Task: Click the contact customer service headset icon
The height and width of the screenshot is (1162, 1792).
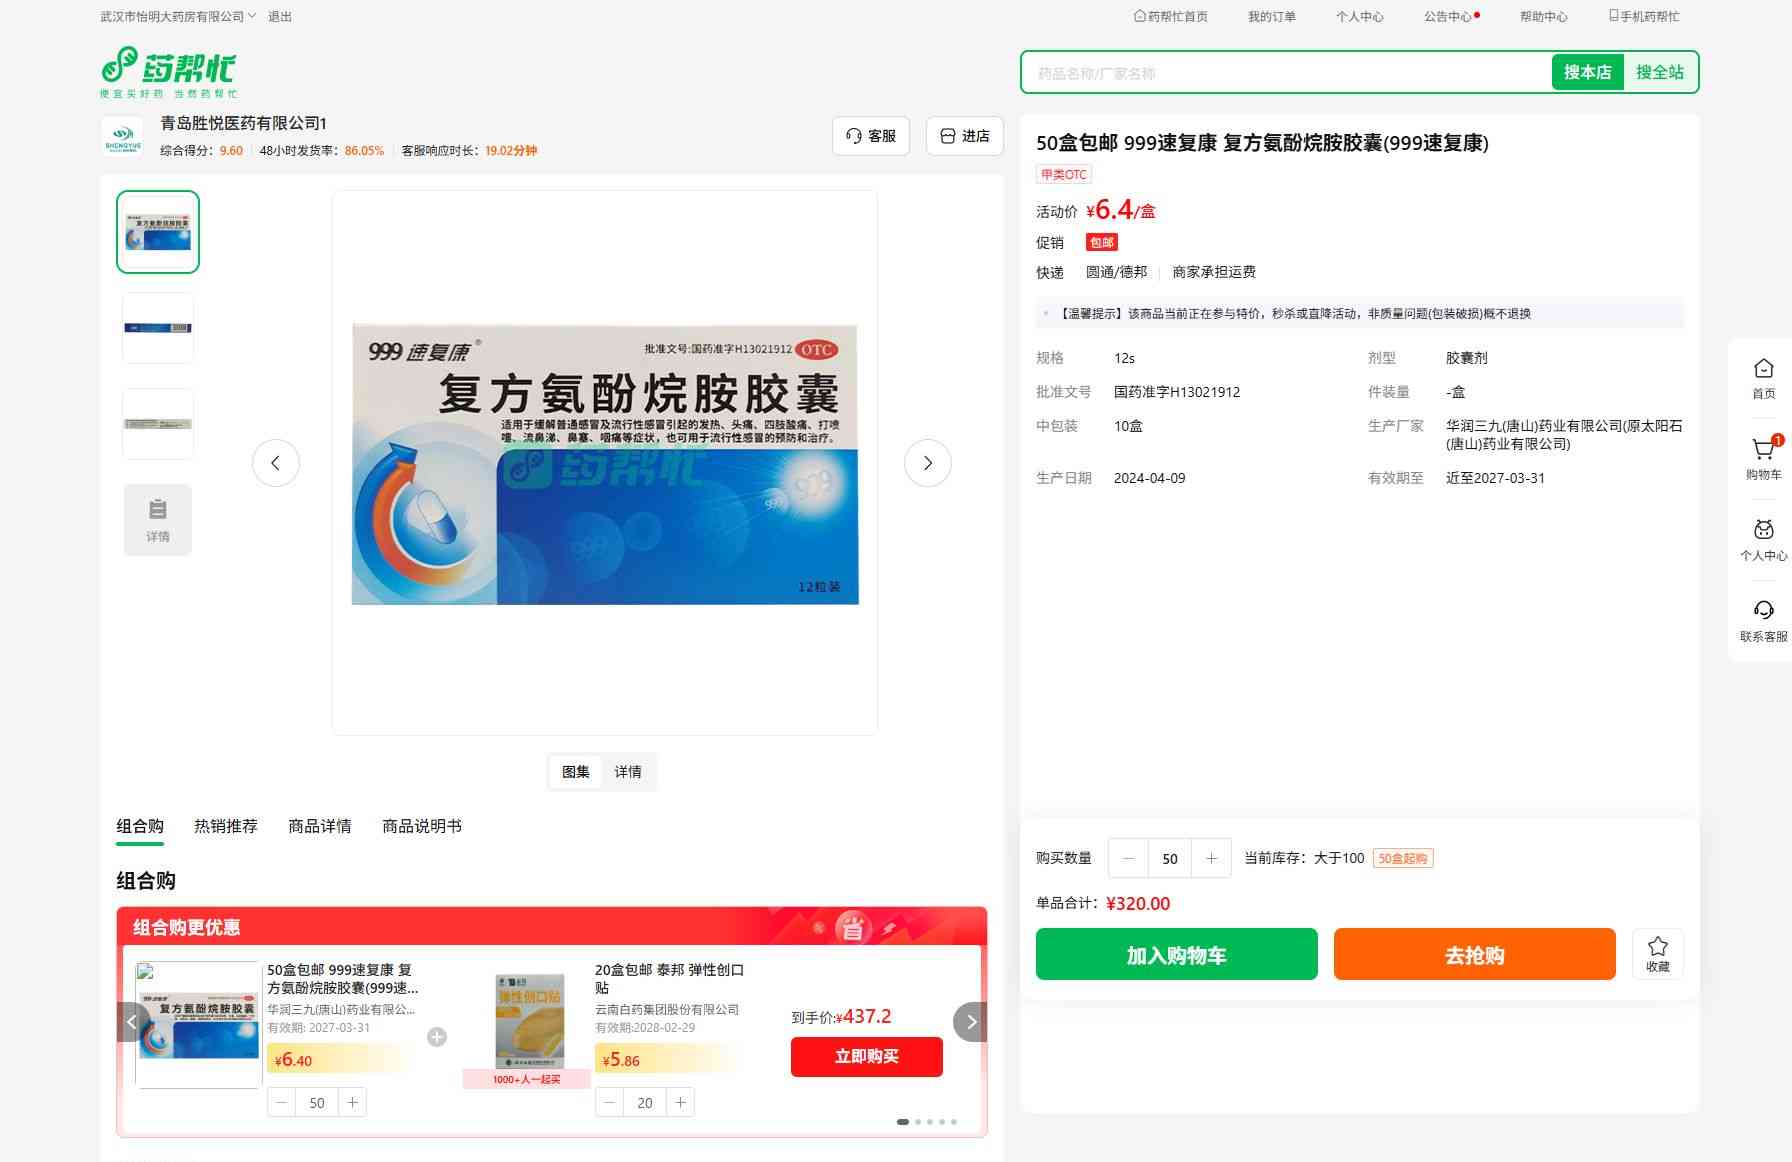Action: (1763, 612)
